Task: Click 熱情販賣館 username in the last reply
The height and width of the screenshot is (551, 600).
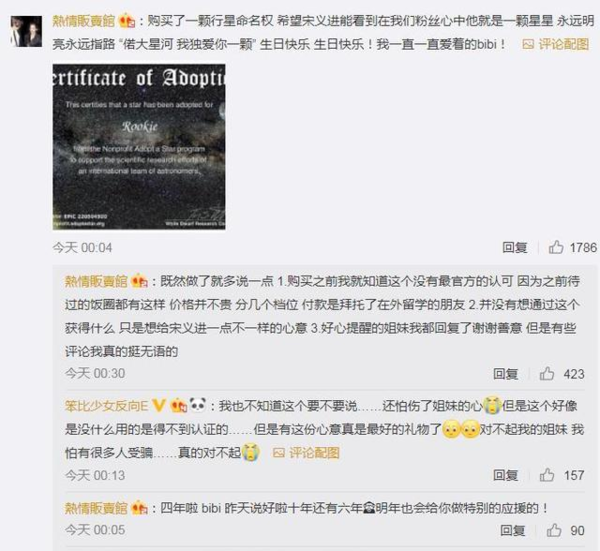Action: click(96, 509)
